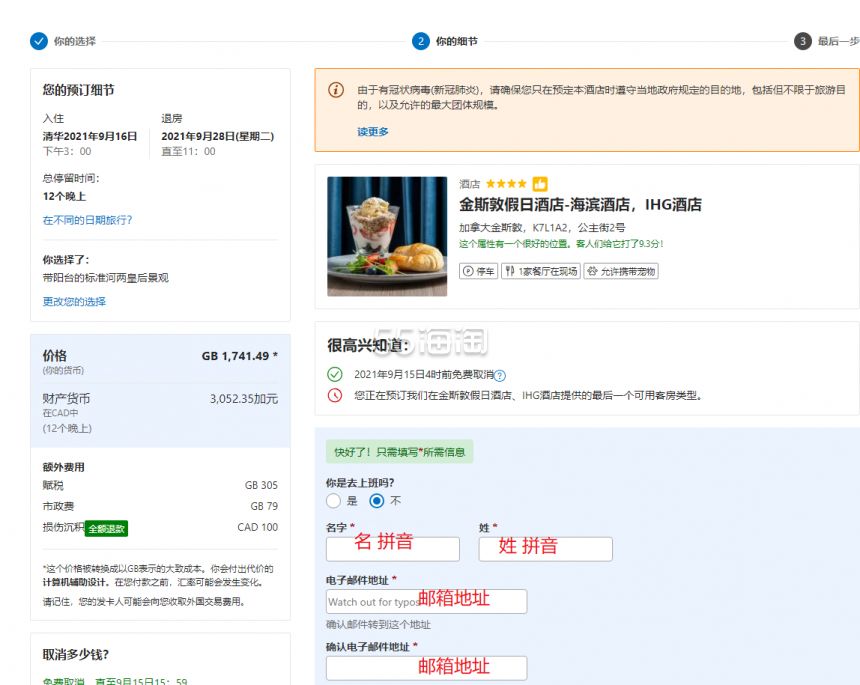The height and width of the screenshot is (685, 860).
Task: Click the 电子邮件地址 input field
Action: click(x=427, y=602)
